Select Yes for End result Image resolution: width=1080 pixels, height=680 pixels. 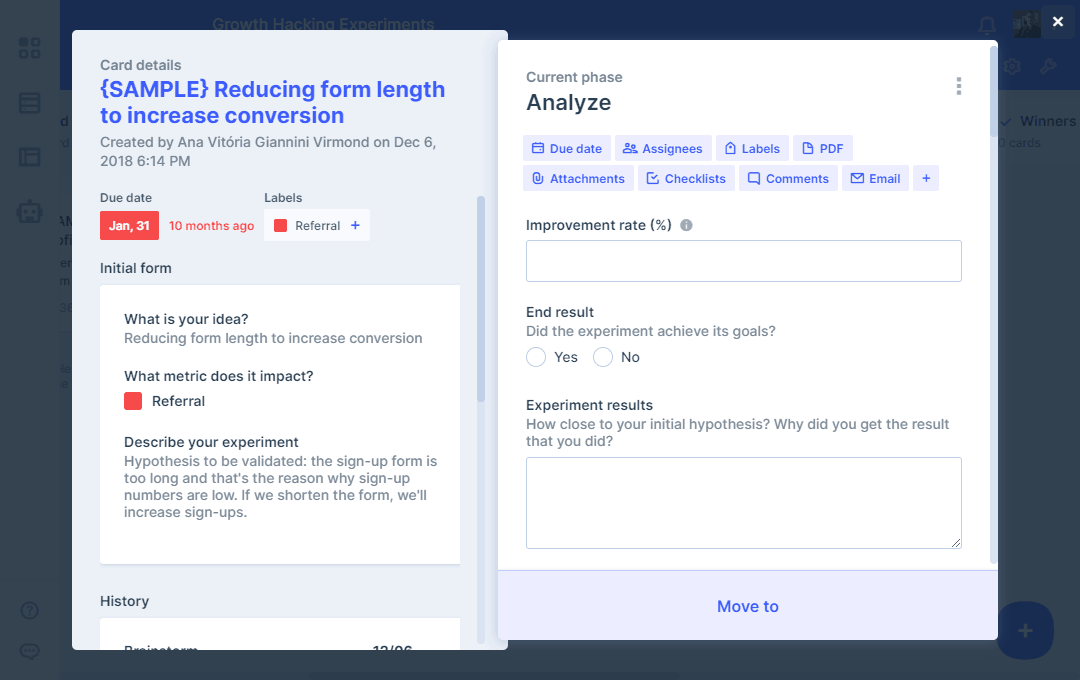click(x=537, y=357)
